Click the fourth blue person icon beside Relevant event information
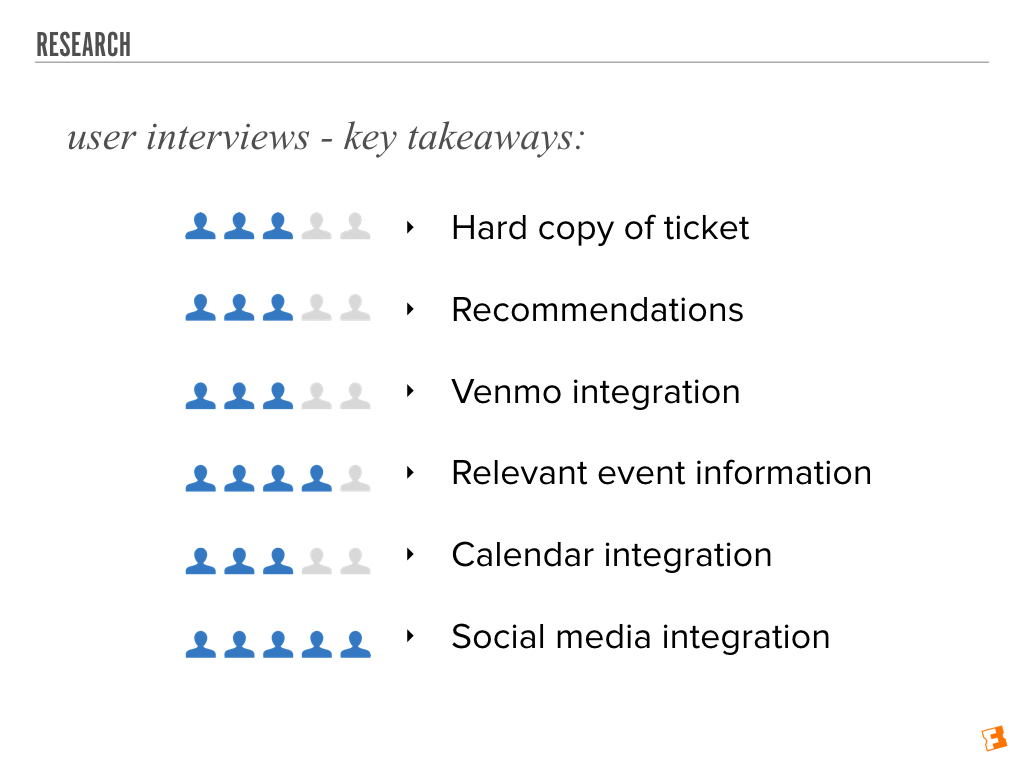The width and height of the screenshot is (1024, 768). [317, 478]
